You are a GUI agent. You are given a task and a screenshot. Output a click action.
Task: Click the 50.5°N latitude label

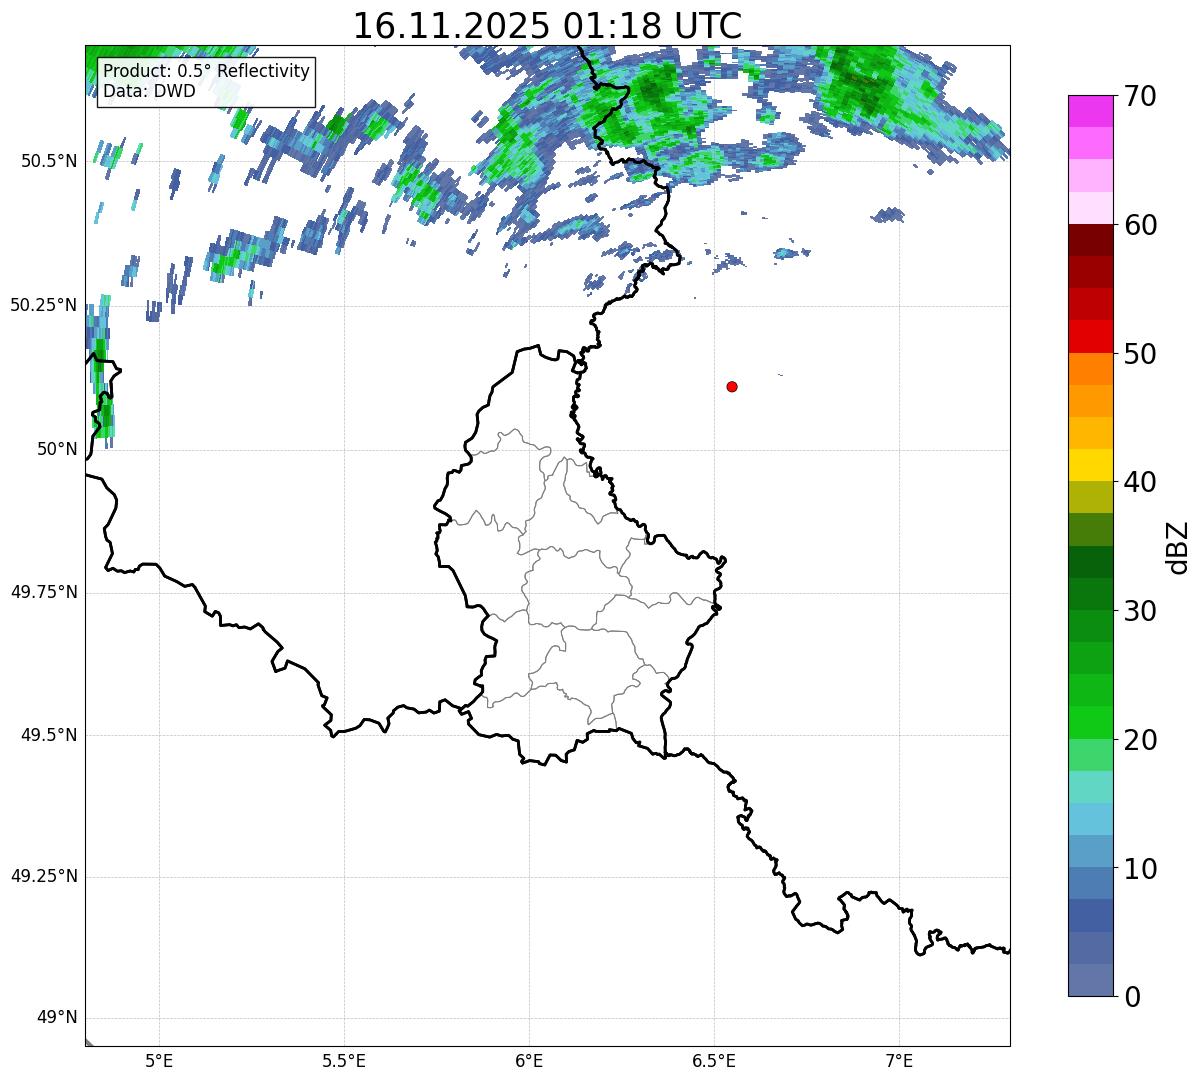click(x=49, y=161)
